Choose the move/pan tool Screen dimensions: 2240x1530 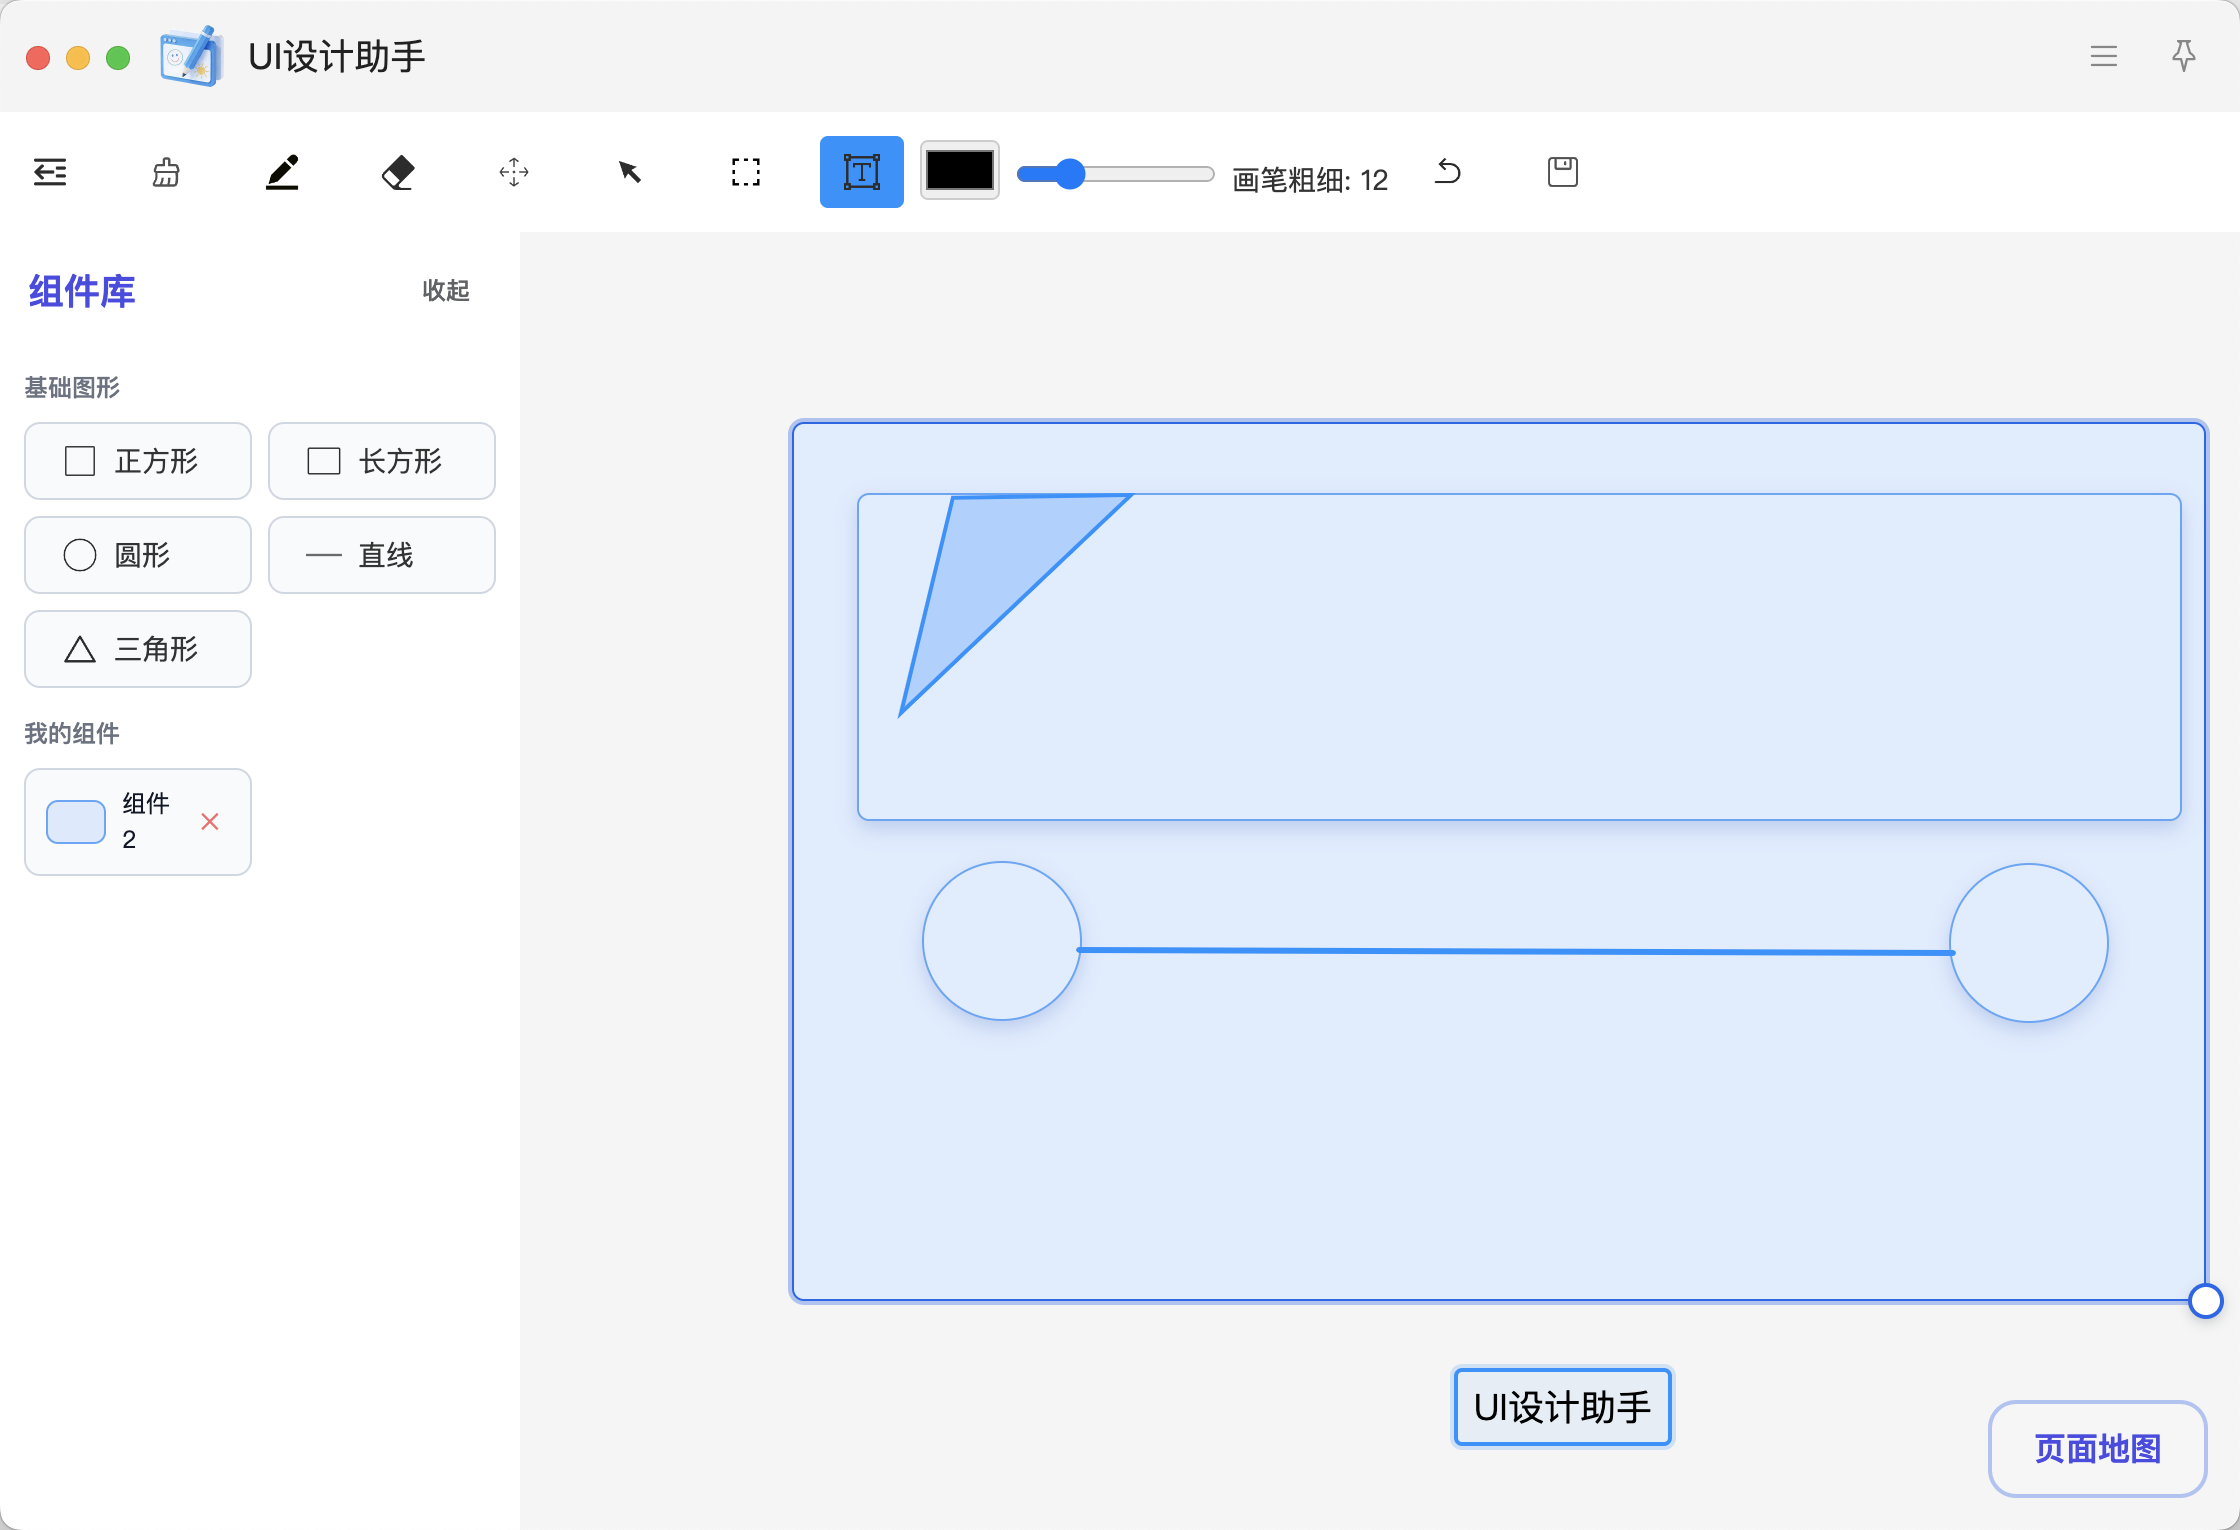(514, 172)
